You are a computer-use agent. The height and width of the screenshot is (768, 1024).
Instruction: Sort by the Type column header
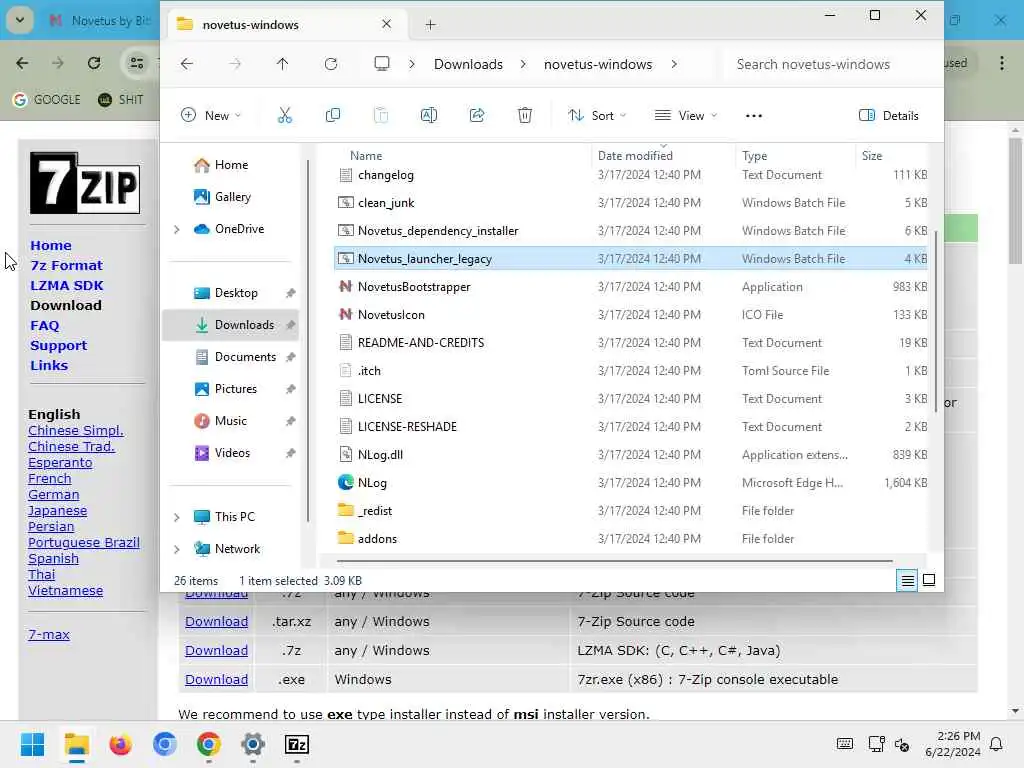(754, 156)
